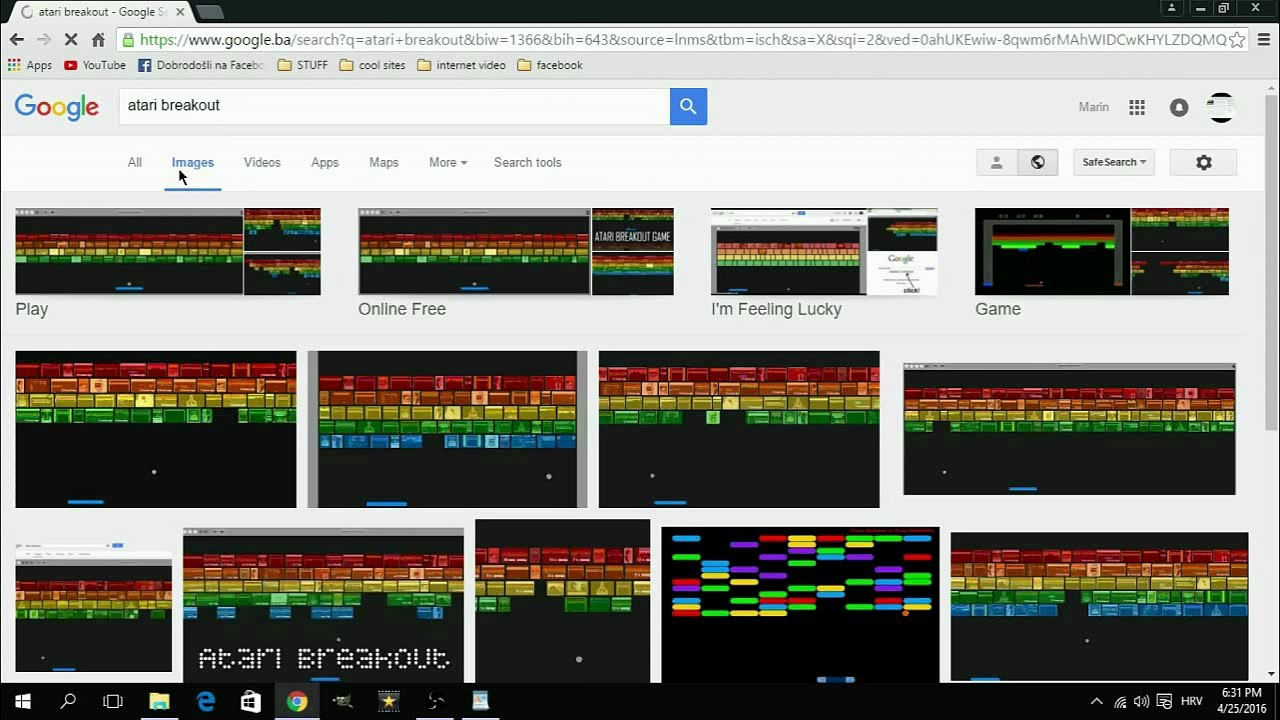The image size is (1280, 720).
Task: Open the Windows Store taskbar icon
Action: pyautogui.click(x=251, y=701)
